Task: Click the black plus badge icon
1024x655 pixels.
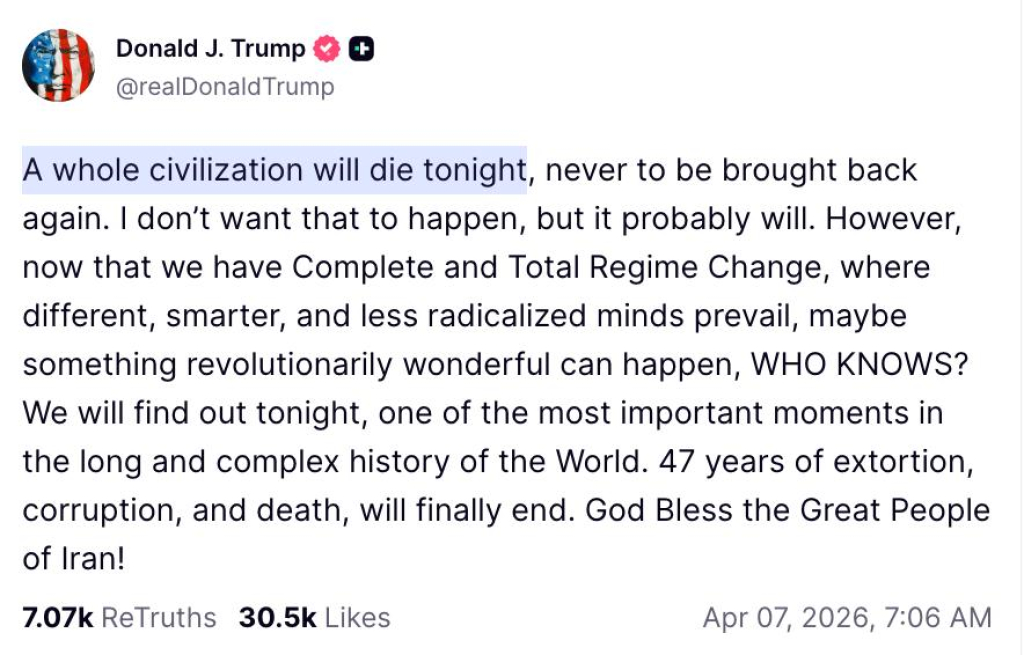Action: 361,48
